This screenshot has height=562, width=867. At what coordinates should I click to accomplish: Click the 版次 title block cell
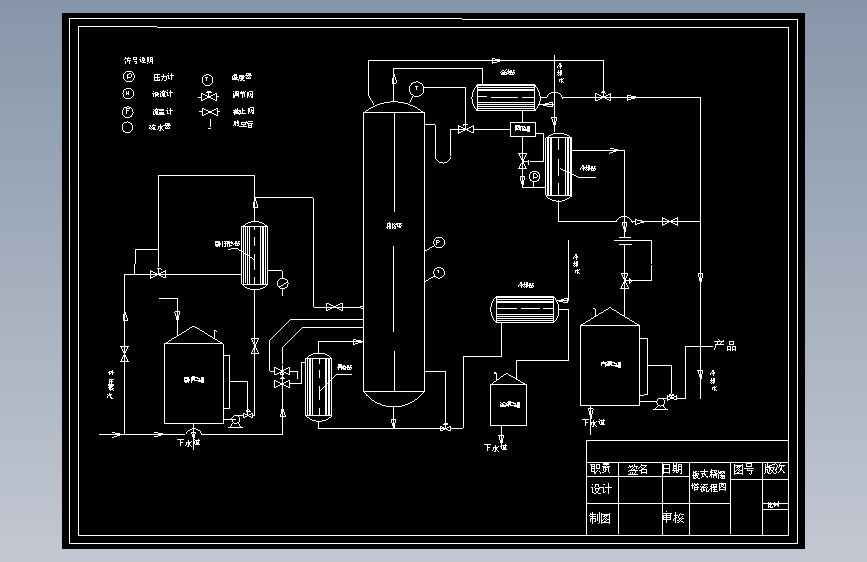click(775, 469)
